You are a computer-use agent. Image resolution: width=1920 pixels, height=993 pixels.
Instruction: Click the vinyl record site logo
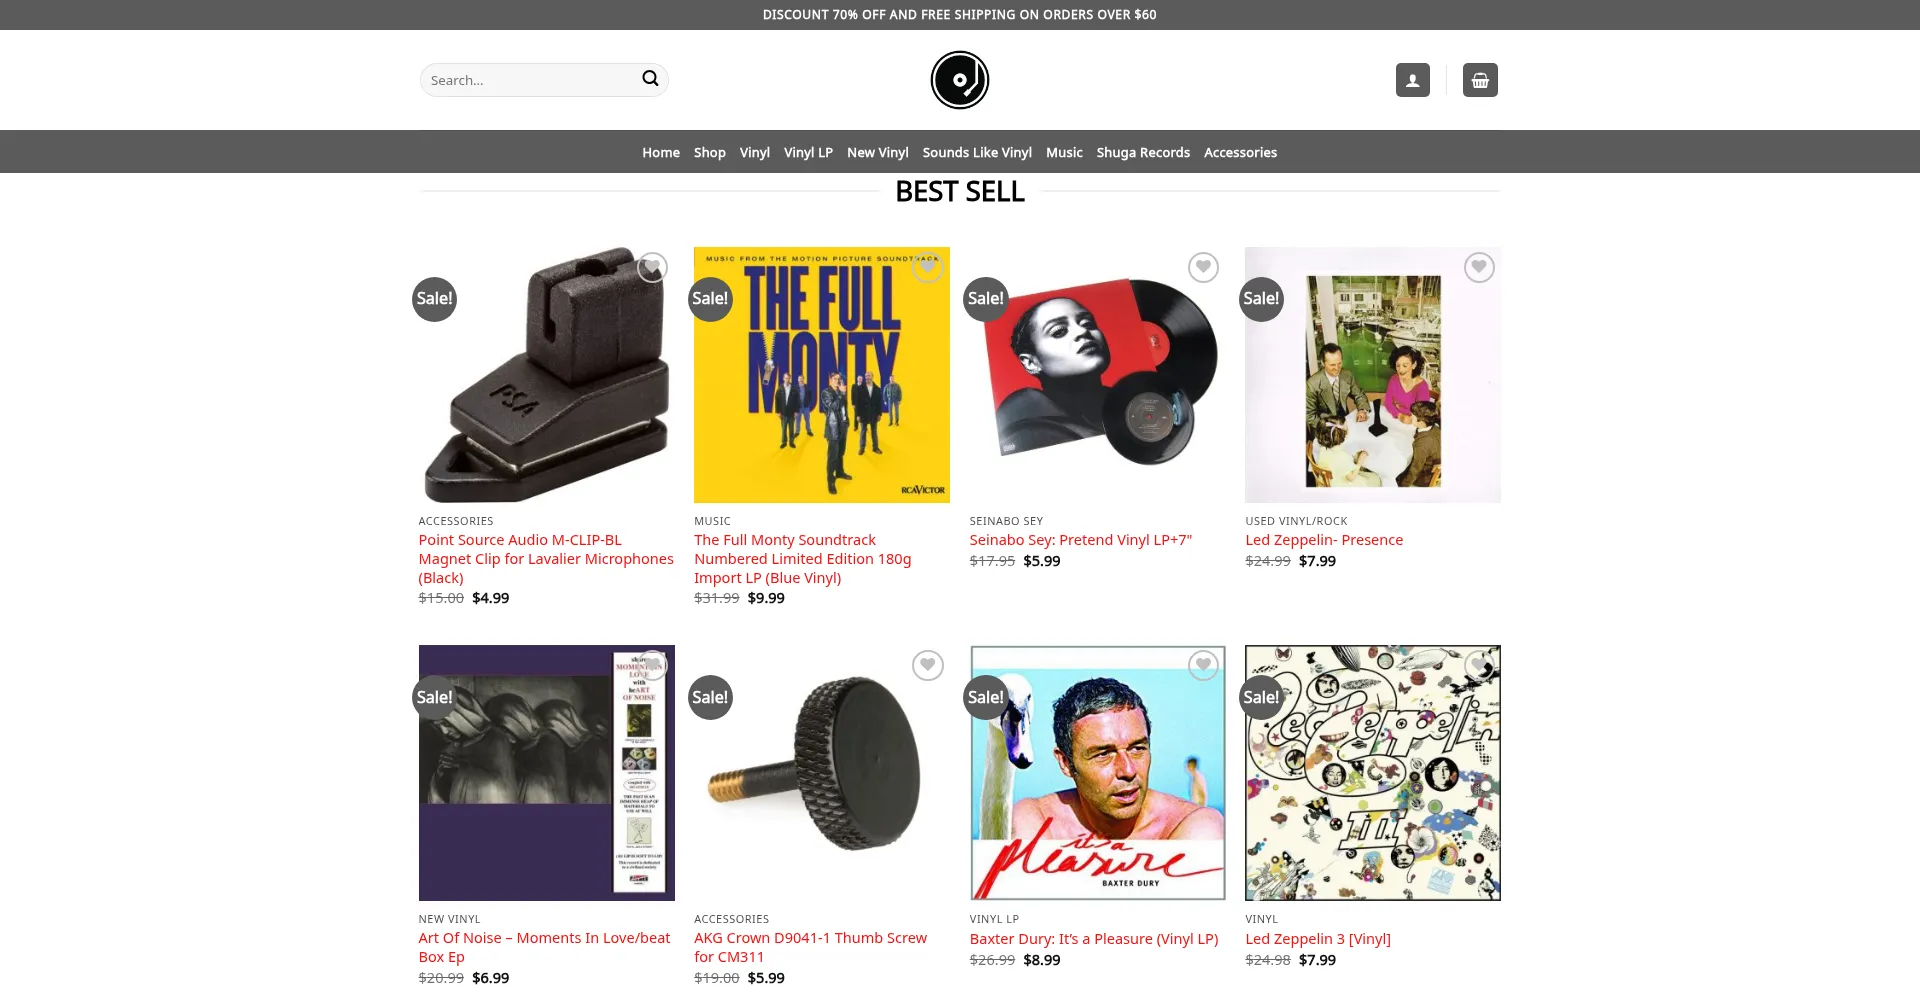coord(960,80)
